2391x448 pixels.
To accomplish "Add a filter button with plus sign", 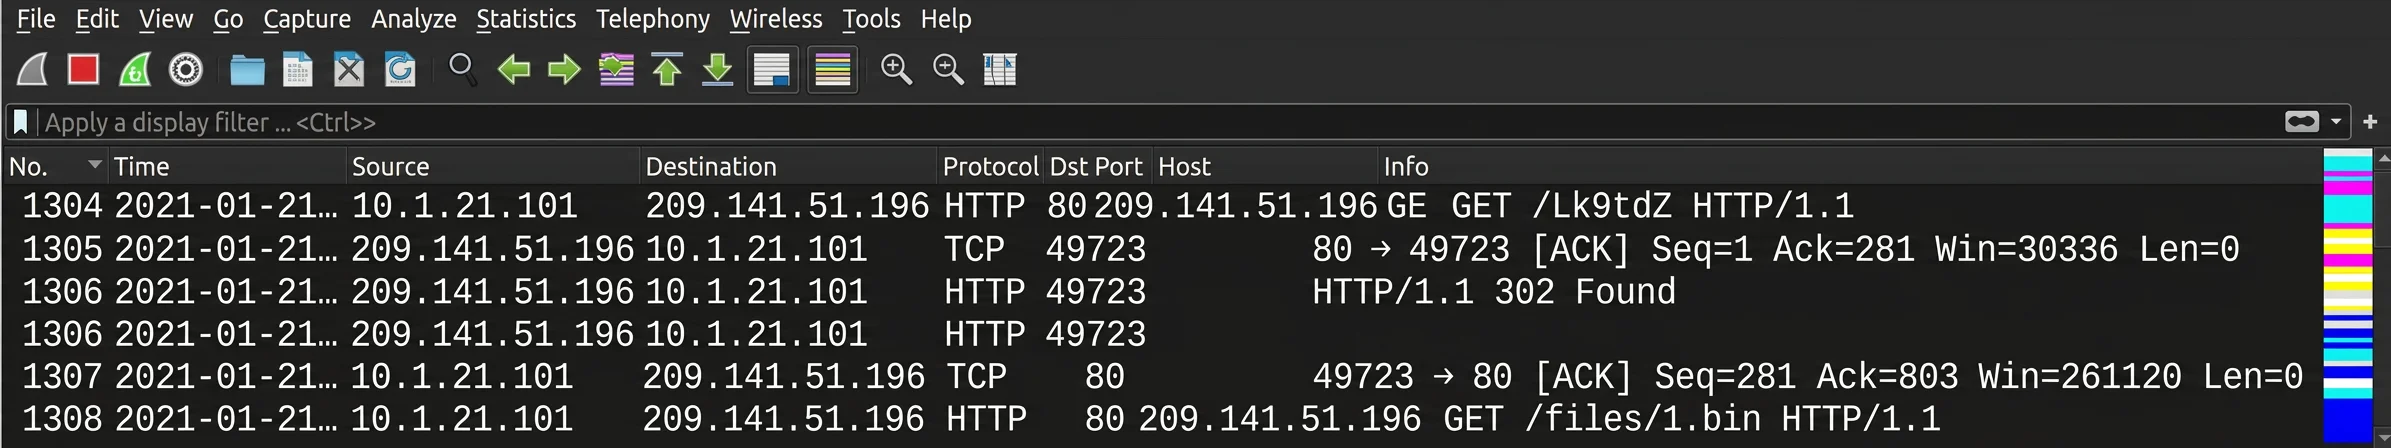I will 2370,122.
